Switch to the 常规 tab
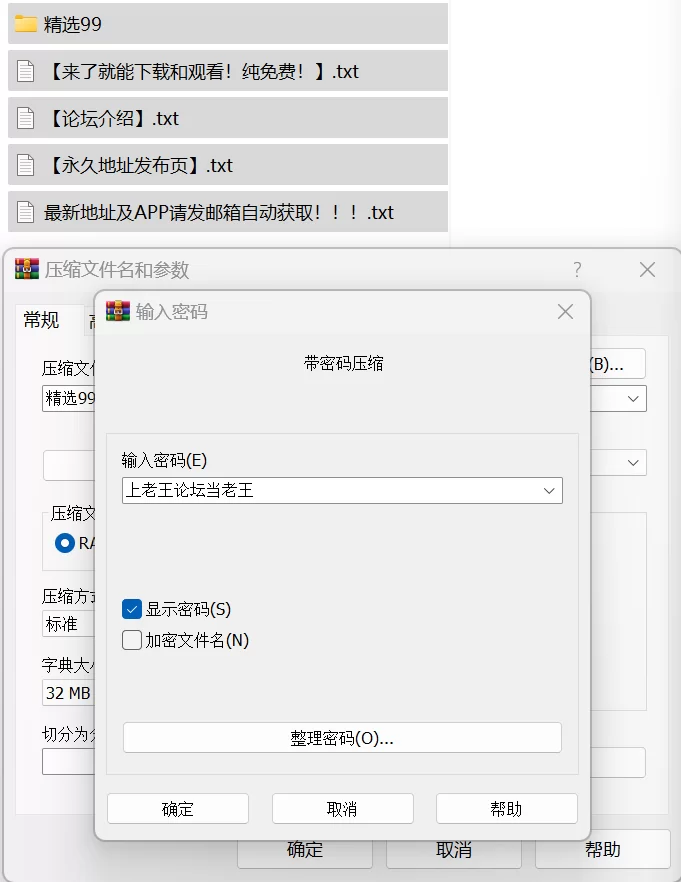 point(41,320)
